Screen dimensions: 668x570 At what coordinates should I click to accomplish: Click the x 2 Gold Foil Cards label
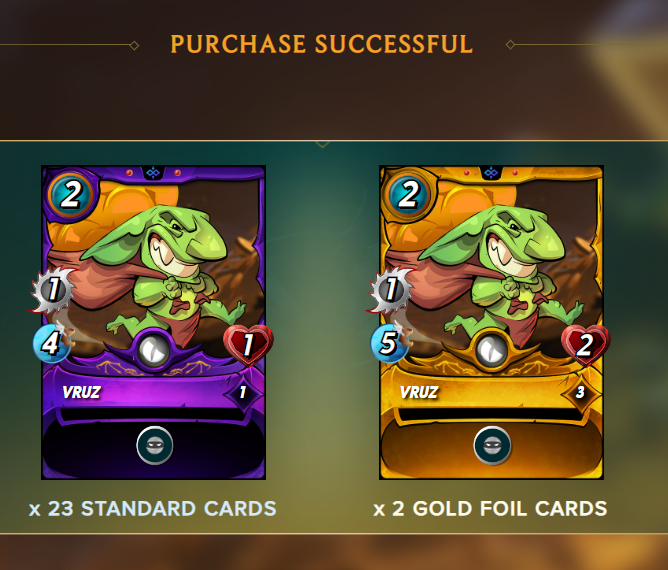[x=490, y=509]
